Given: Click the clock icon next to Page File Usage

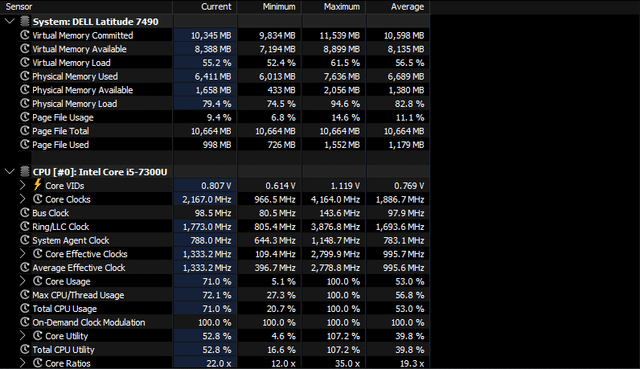Looking at the screenshot, I should 25,117.
